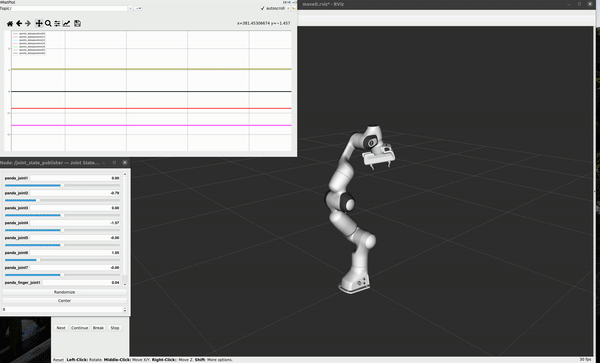
Task: Click the Continue button
Action: pyautogui.click(x=80, y=328)
